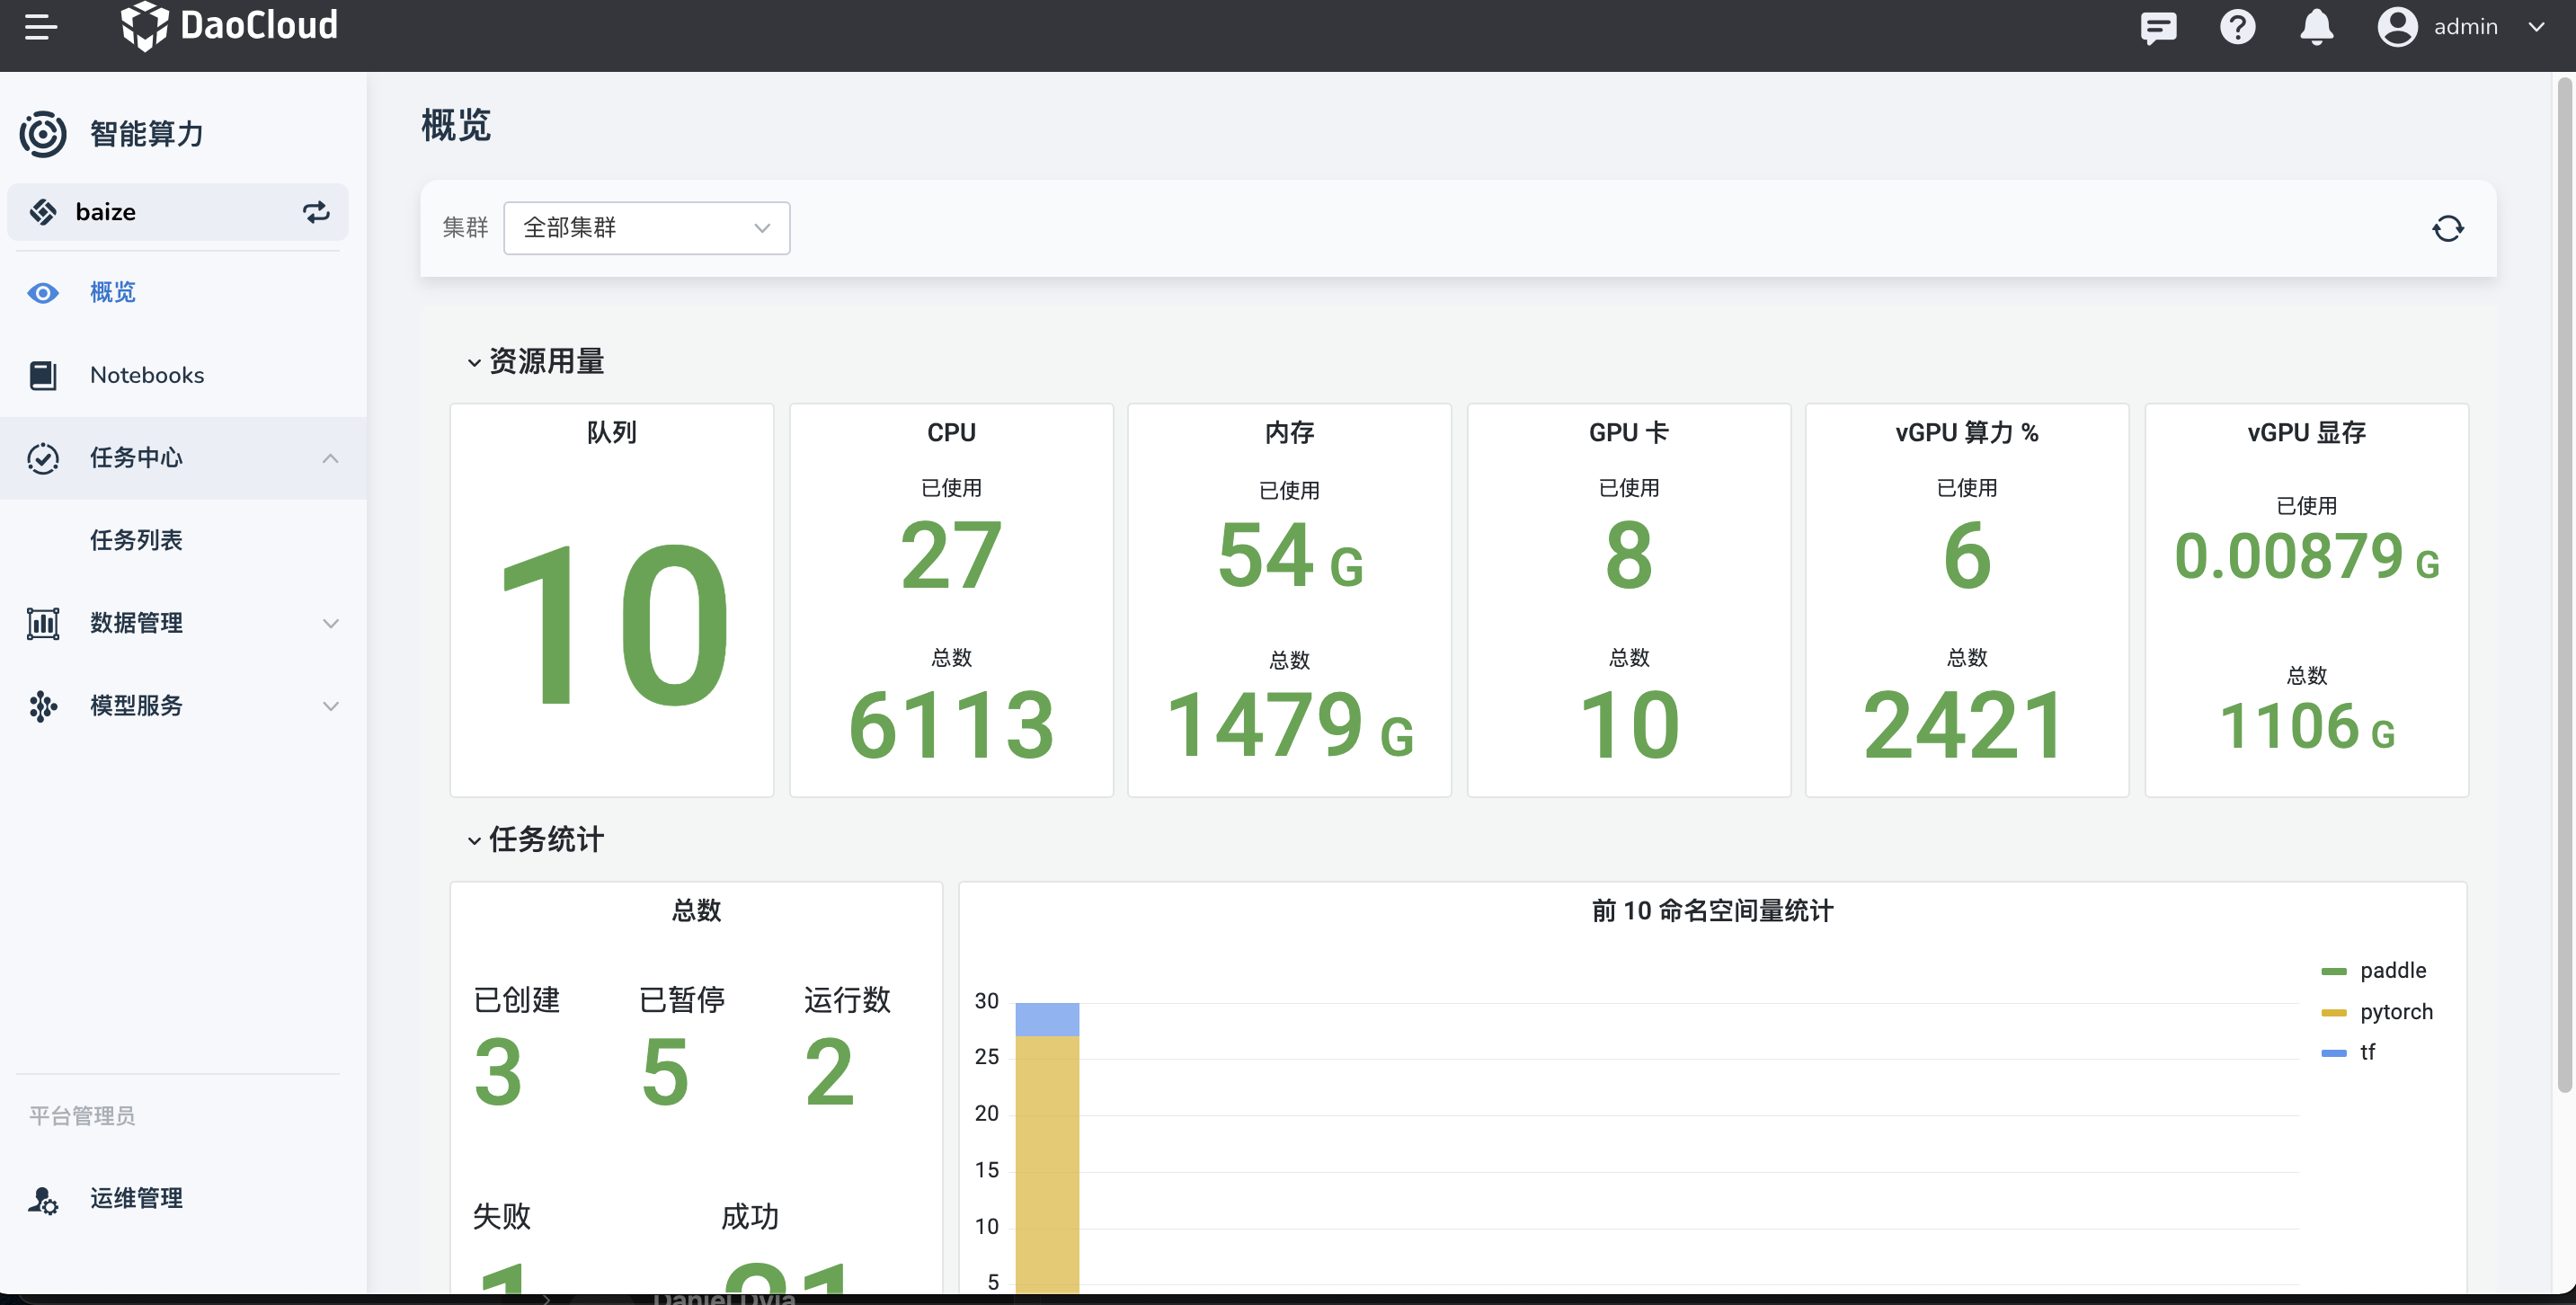Click the 运维管理 admin gear icon
2576x1305 pixels.
coord(43,1199)
